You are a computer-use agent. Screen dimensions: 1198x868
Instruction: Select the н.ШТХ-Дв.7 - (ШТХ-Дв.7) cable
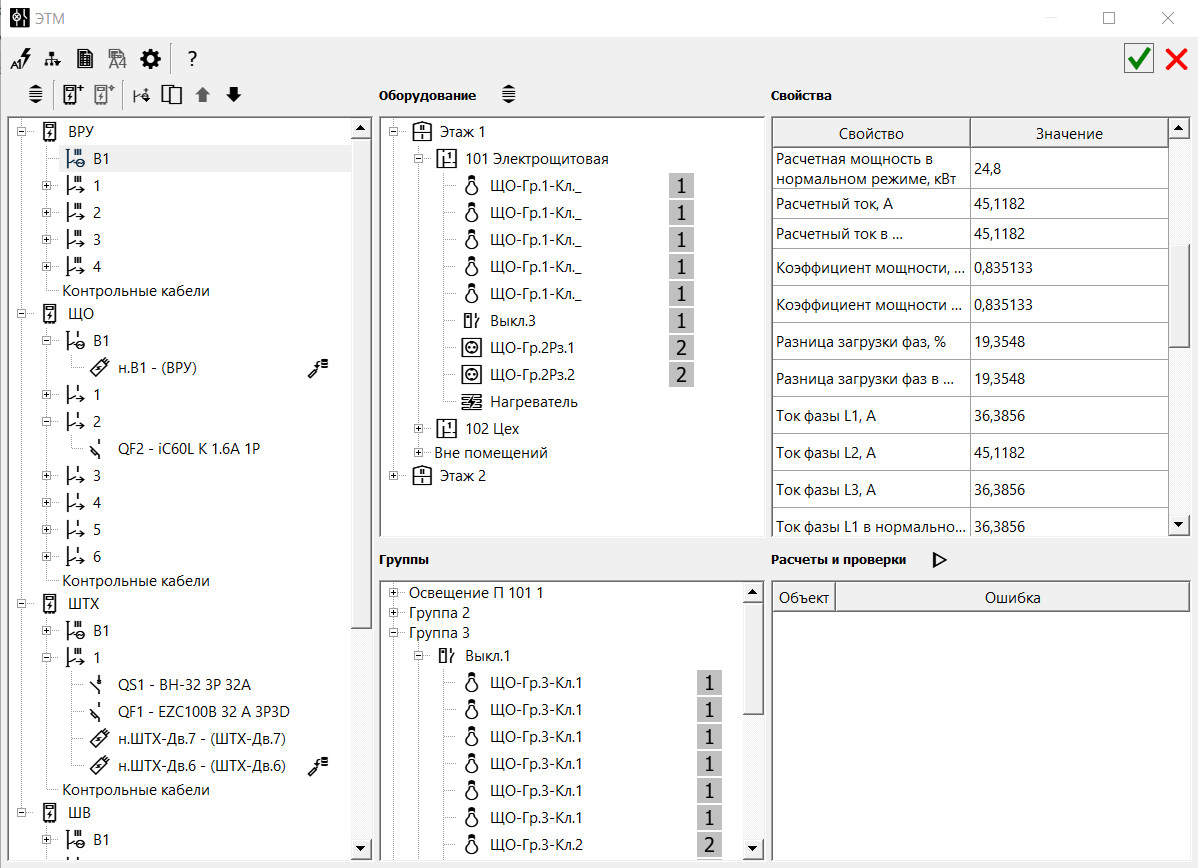pyautogui.click(x=202, y=739)
